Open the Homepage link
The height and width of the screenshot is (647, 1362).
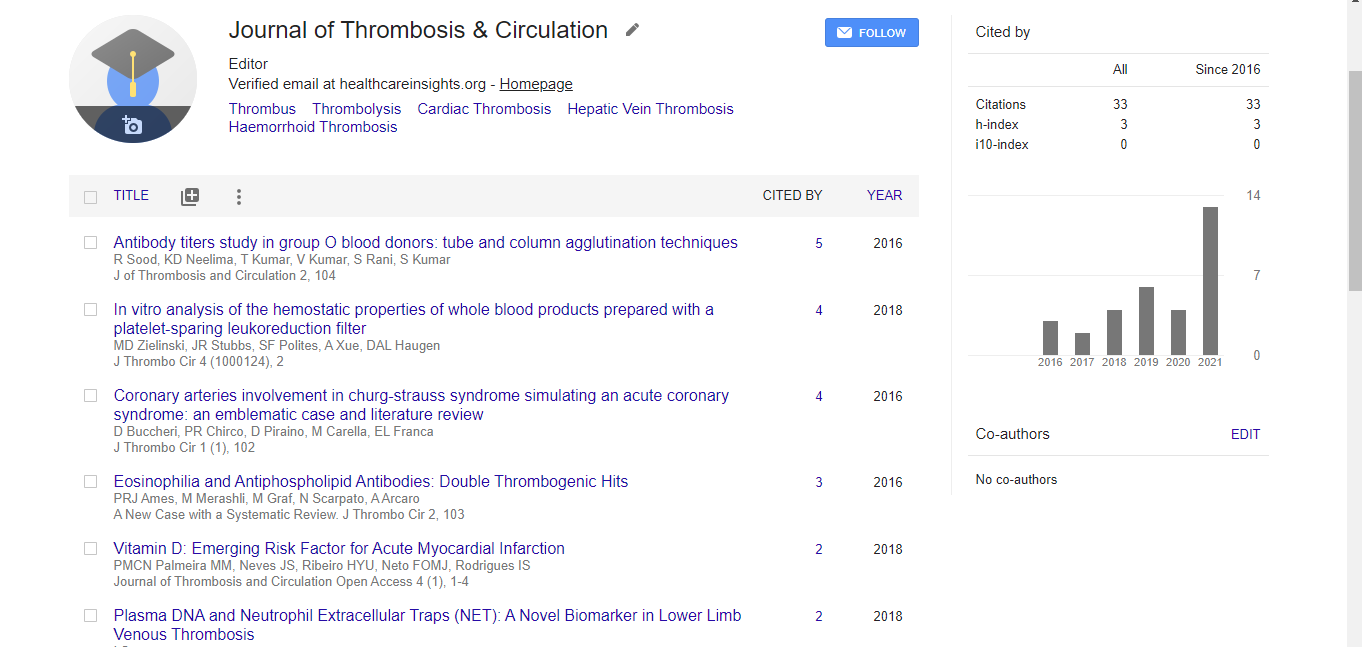click(x=536, y=85)
